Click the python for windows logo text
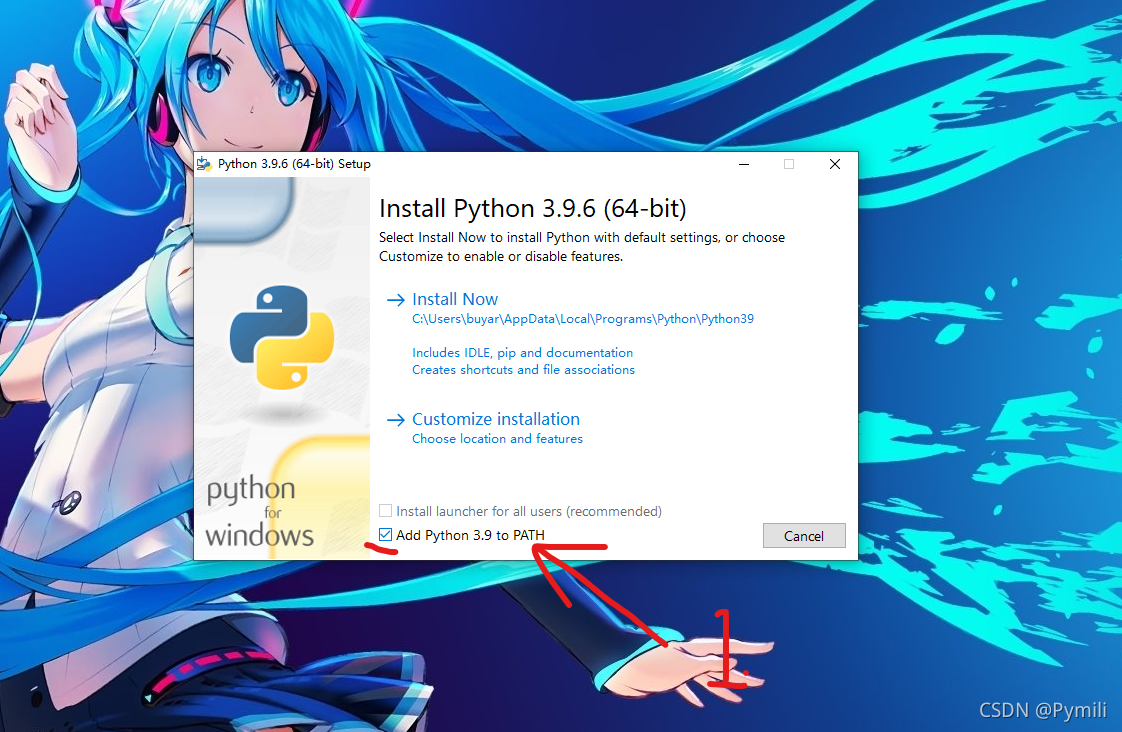This screenshot has width=1122, height=732. (258, 510)
